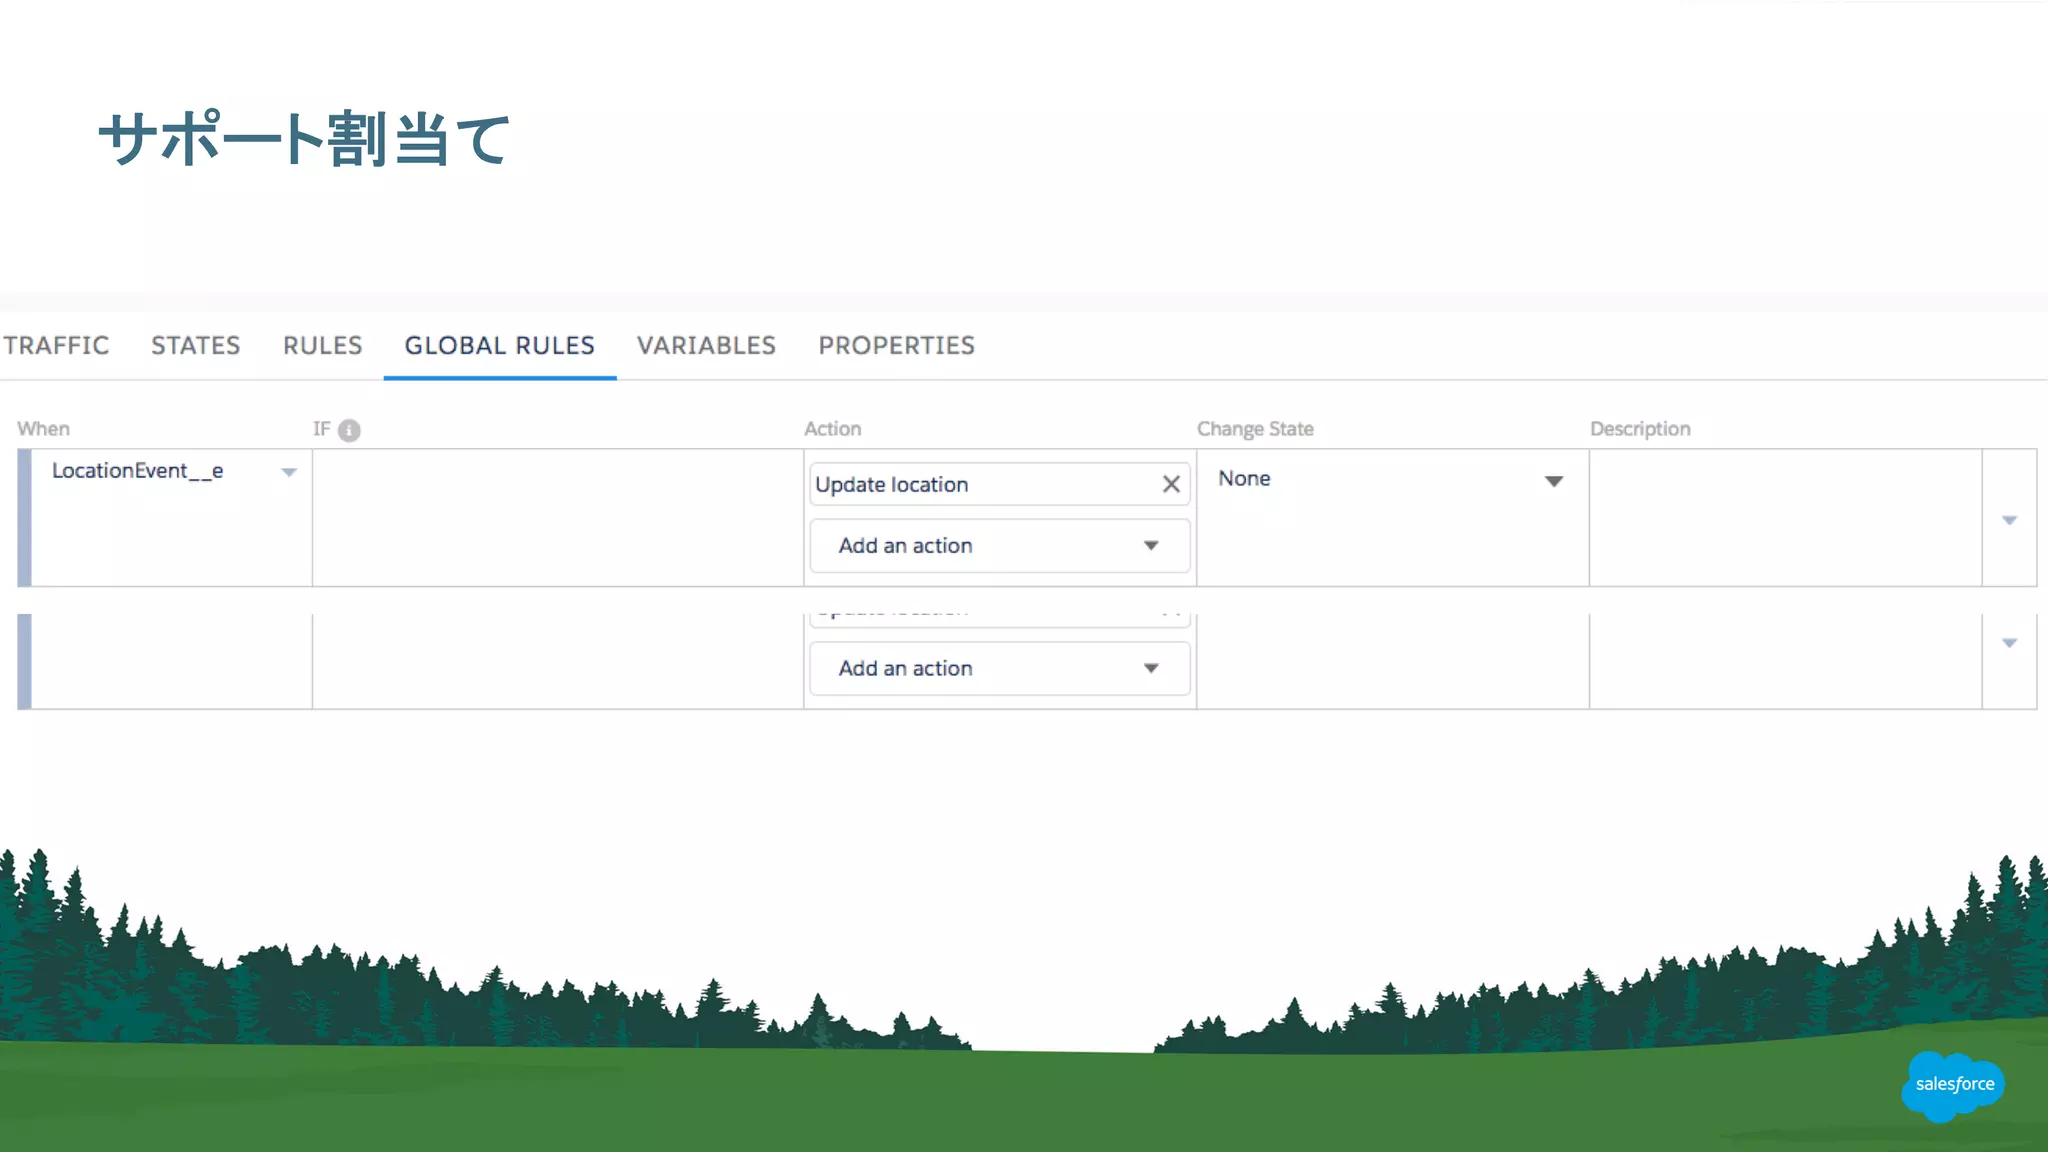Expand the None Change State dropdown
Screen dimensions: 2048x1152
click(x=1553, y=481)
